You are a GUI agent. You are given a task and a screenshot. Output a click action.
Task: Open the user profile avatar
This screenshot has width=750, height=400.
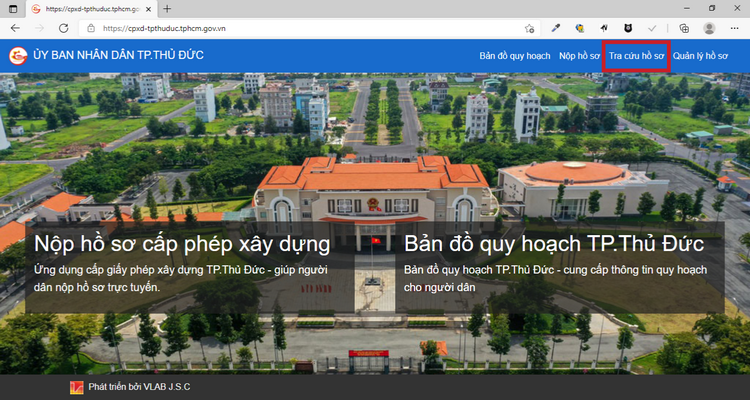coord(709,28)
